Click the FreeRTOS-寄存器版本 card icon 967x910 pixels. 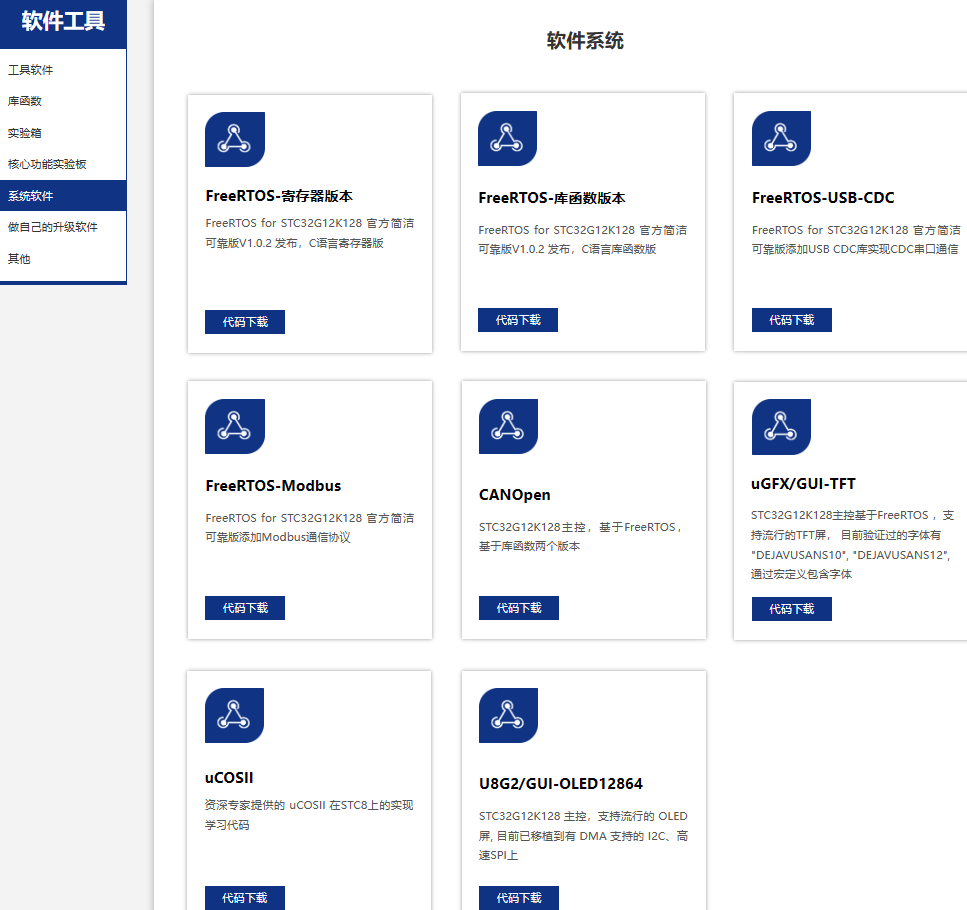(235, 139)
